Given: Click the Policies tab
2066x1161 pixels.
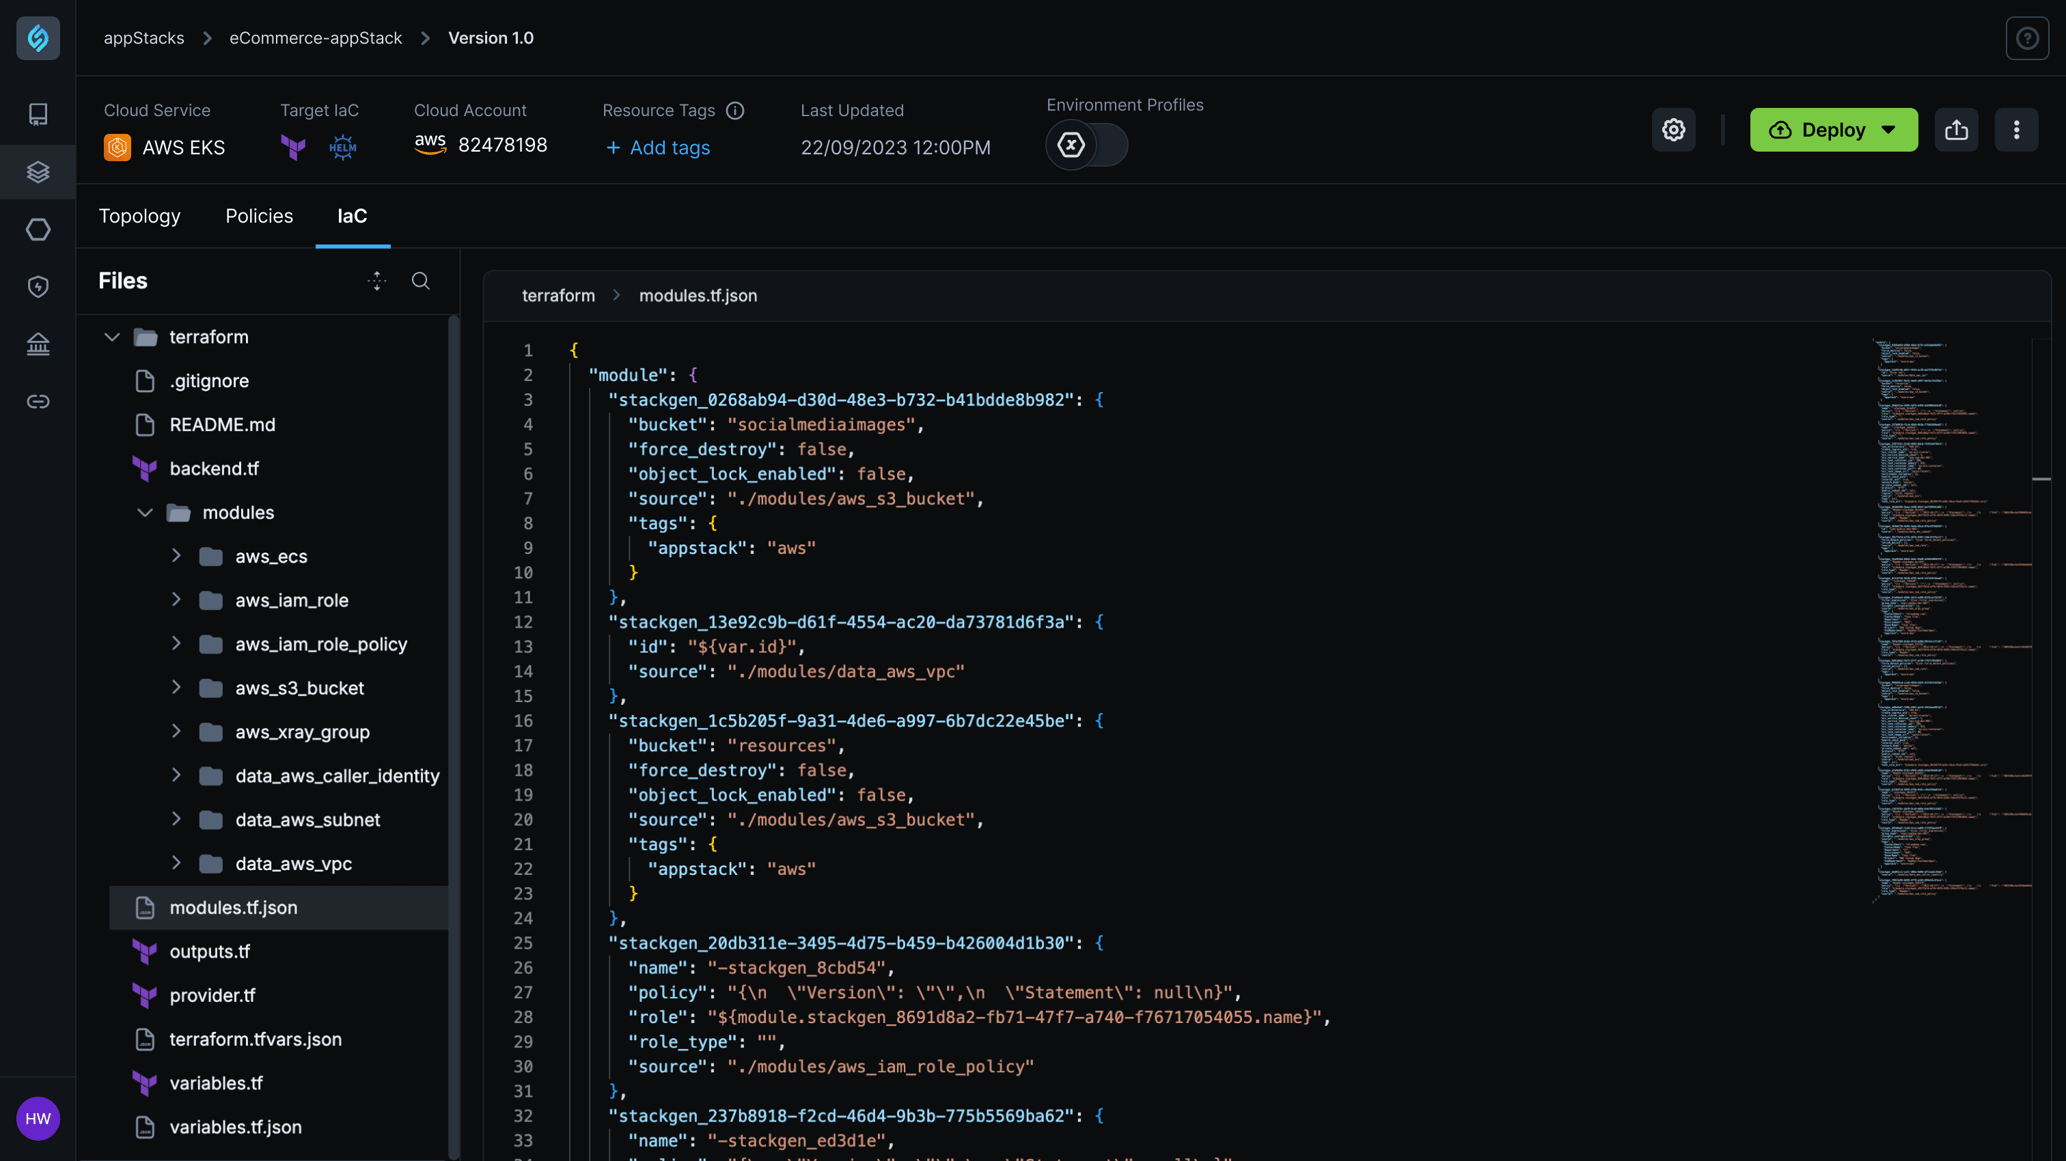Looking at the screenshot, I should (258, 217).
